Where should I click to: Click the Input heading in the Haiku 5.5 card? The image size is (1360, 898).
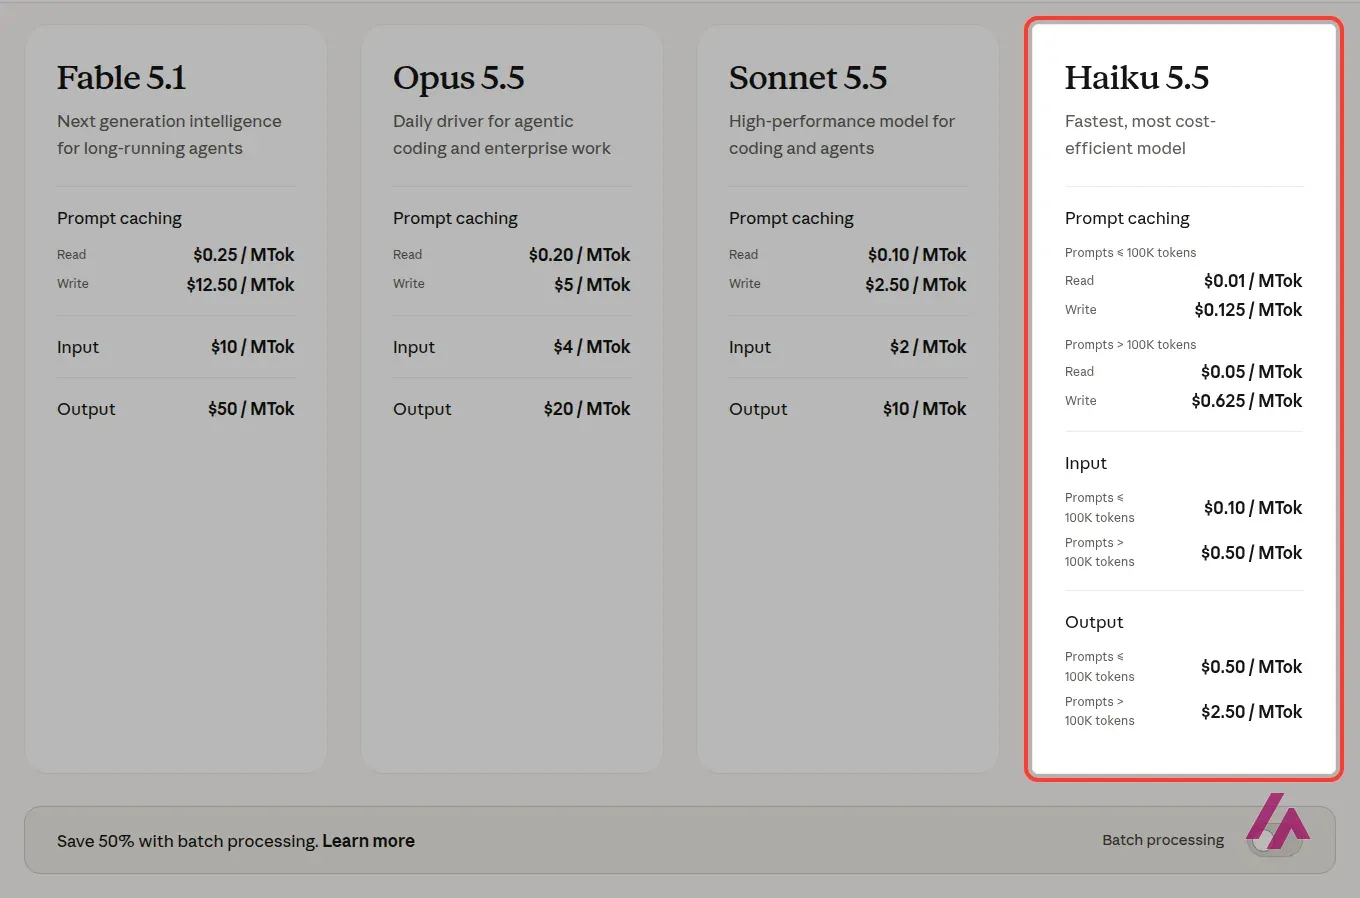click(1086, 463)
